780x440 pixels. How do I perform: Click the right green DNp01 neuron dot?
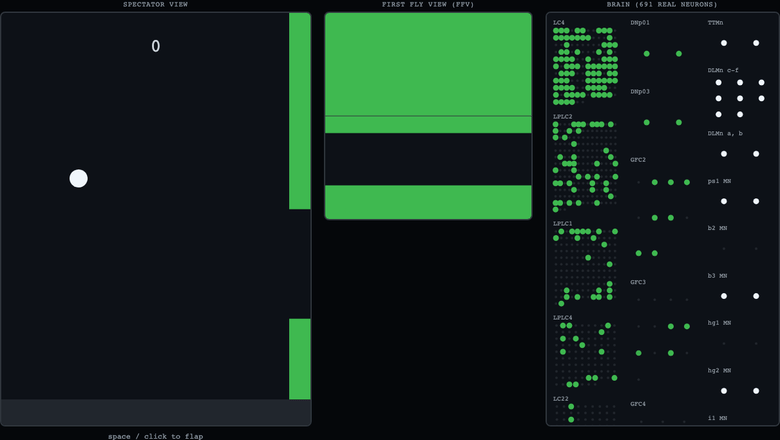[x=679, y=54]
